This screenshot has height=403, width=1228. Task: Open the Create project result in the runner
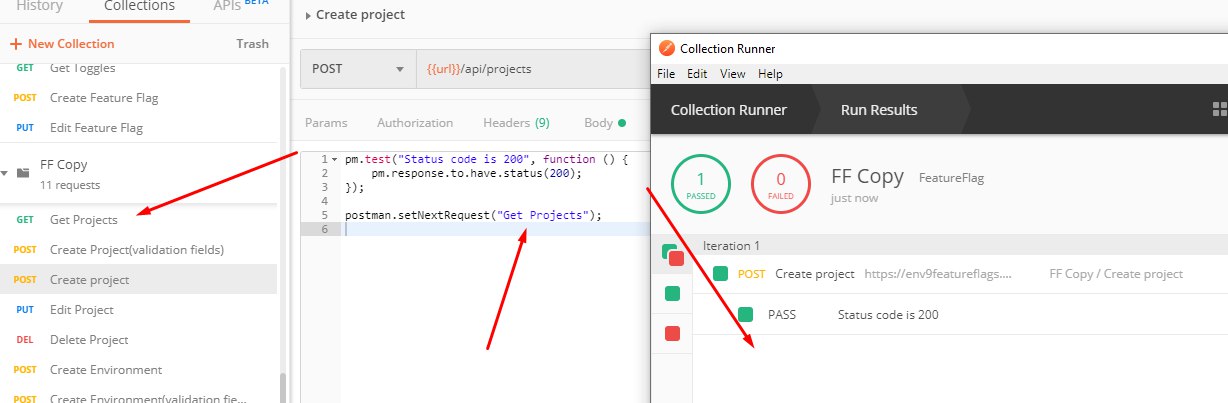pos(815,274)
